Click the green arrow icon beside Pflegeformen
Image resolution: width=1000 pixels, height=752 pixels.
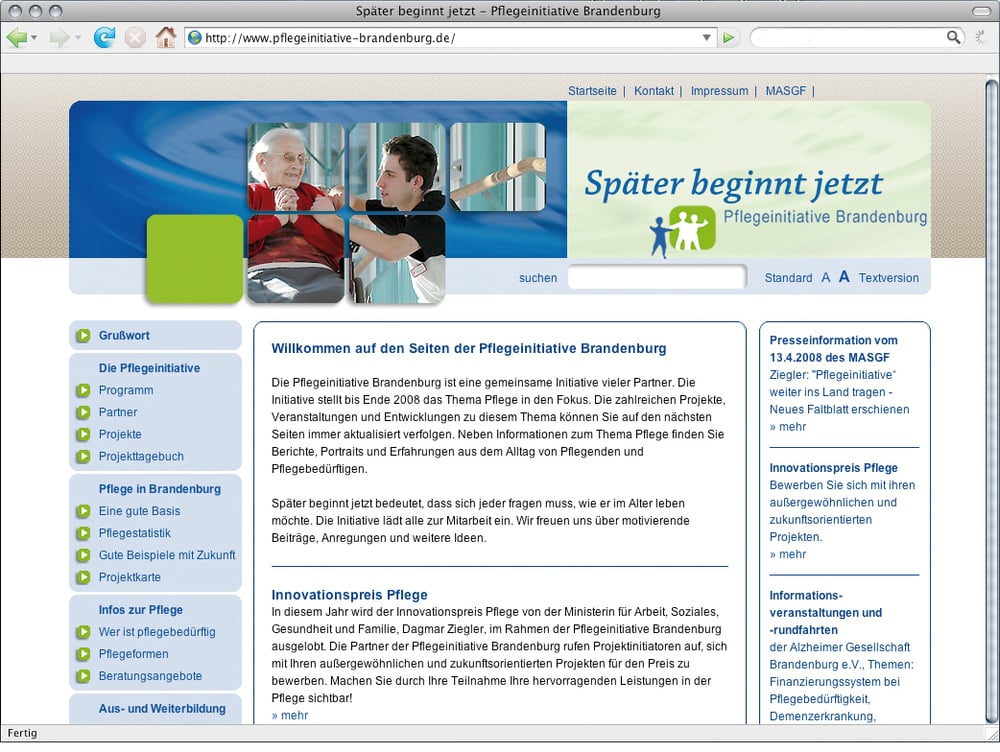tap(83, 654)
